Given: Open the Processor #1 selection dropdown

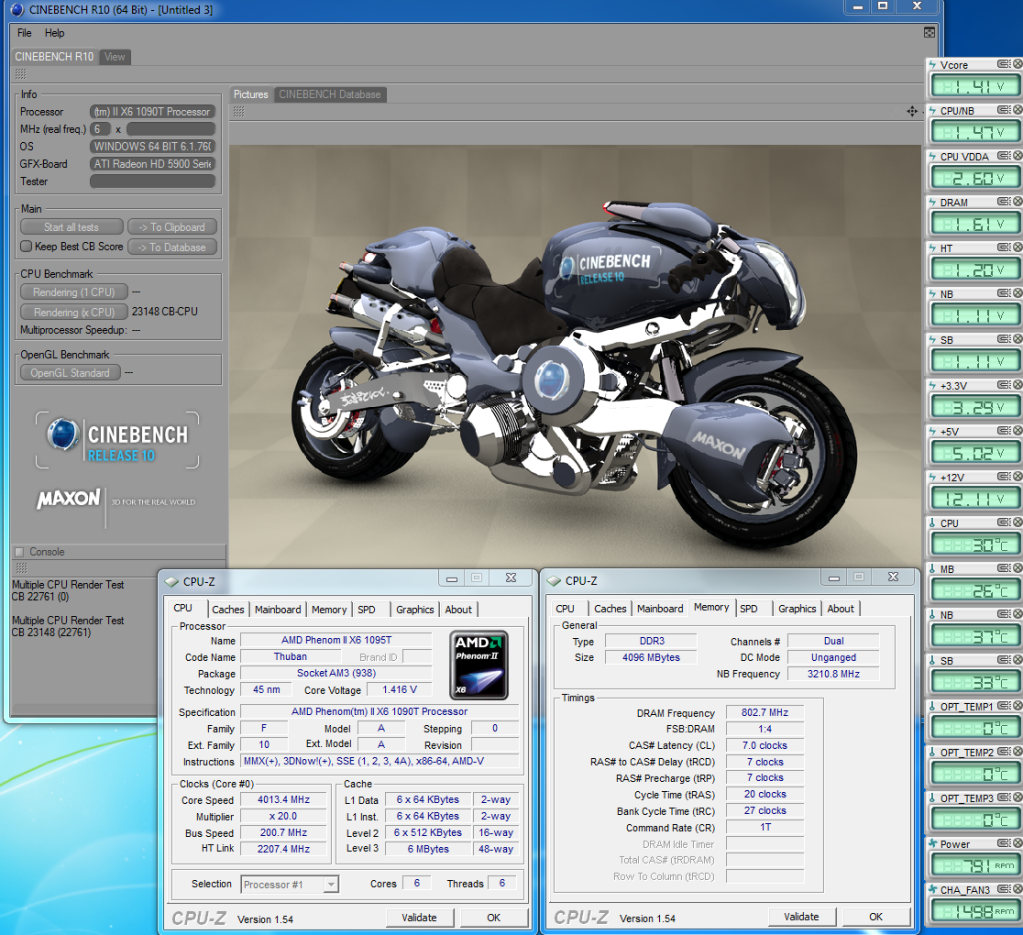Looking at the screenshot, I should (290, 884).
